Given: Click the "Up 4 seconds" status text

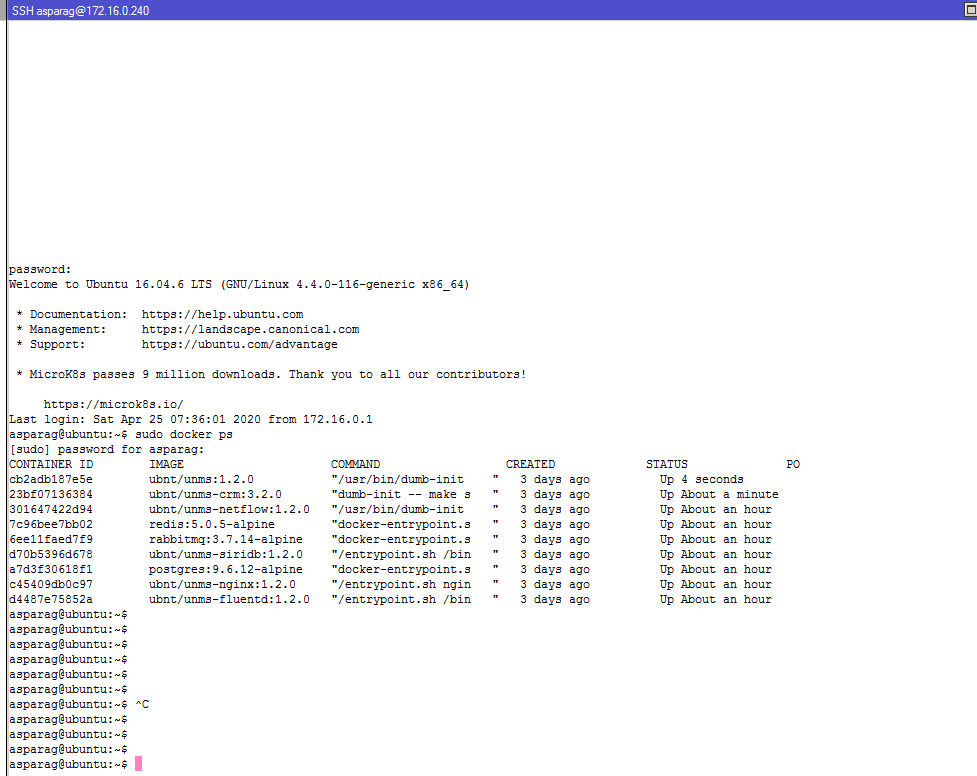Looking at the screenshot, I should coord(701,479).
